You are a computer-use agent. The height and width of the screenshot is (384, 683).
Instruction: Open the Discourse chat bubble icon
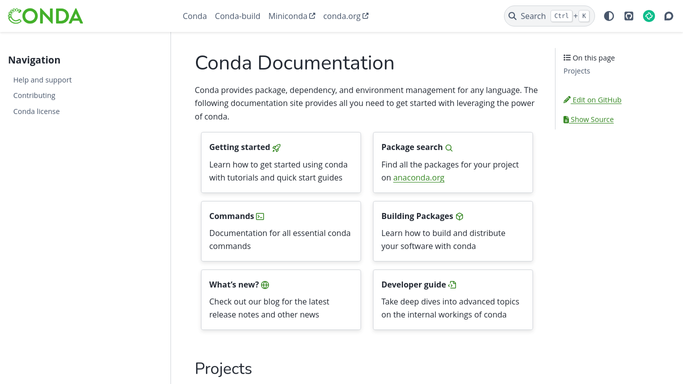(x=669, y=16)
